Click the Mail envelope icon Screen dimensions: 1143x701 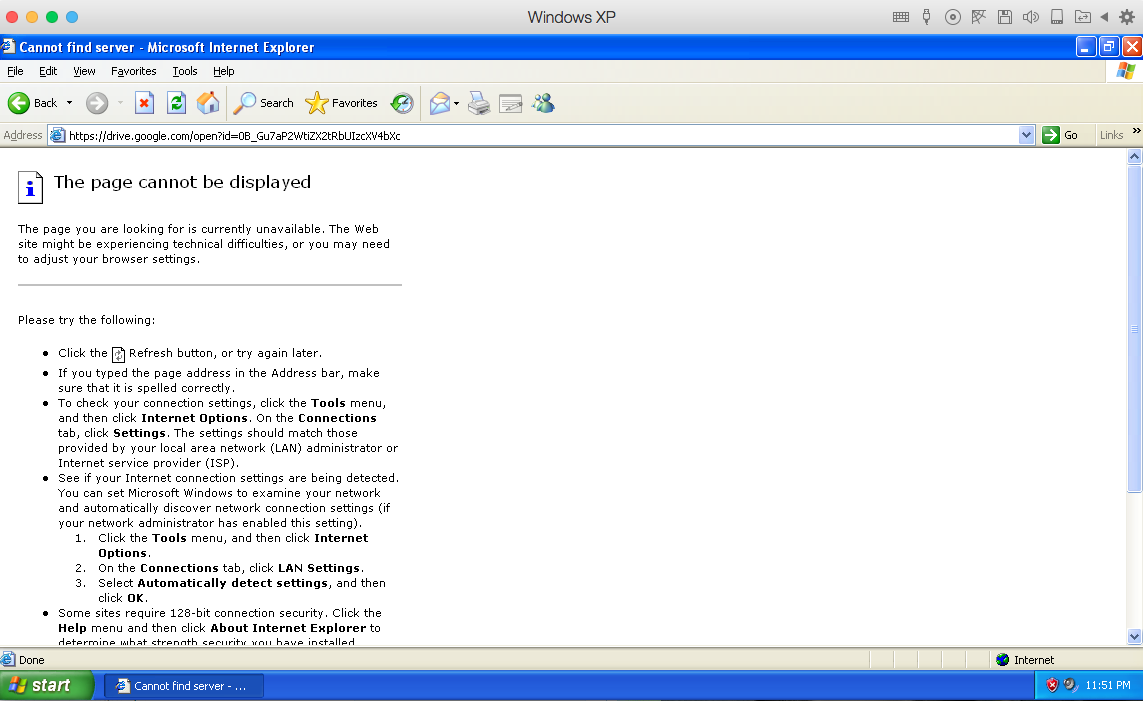(x=440, y=103)
